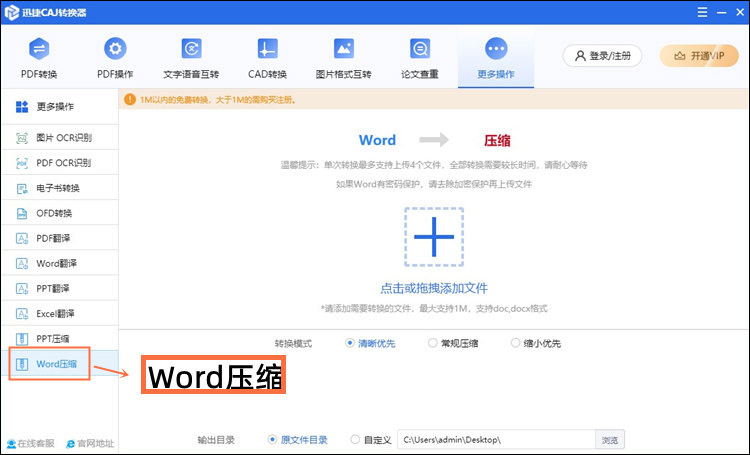Click the output path input field
The image size is (750, 455).
coord(495,439)
